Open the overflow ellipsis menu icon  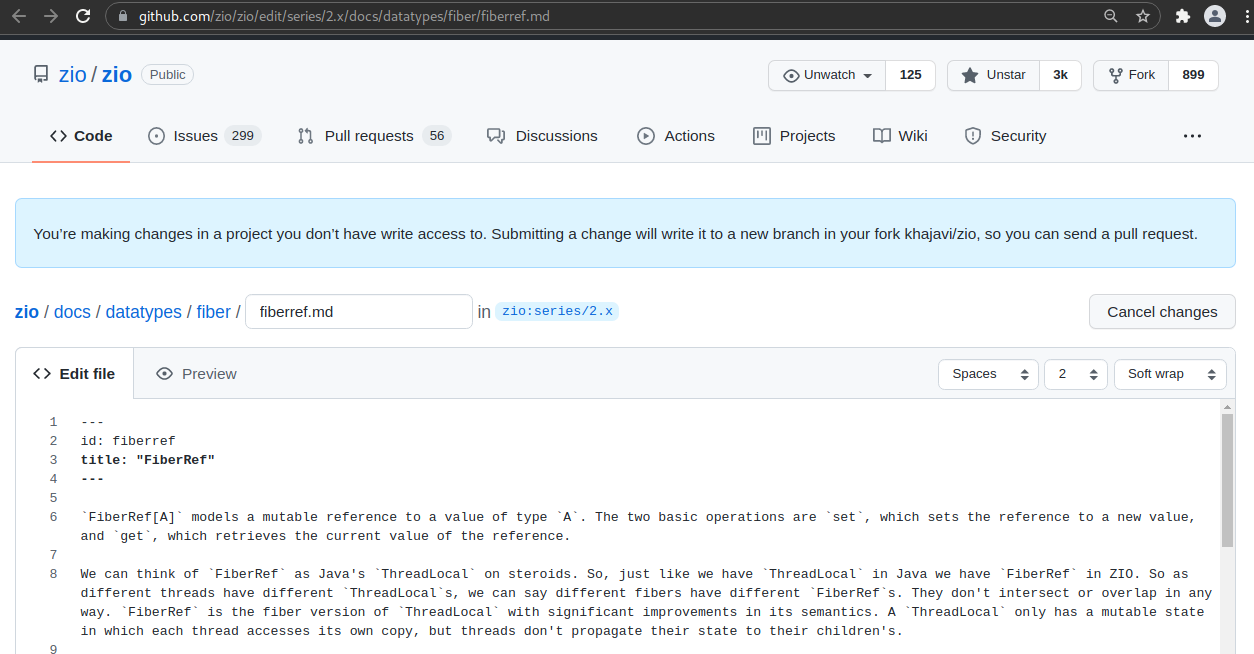click(1192, 136)
